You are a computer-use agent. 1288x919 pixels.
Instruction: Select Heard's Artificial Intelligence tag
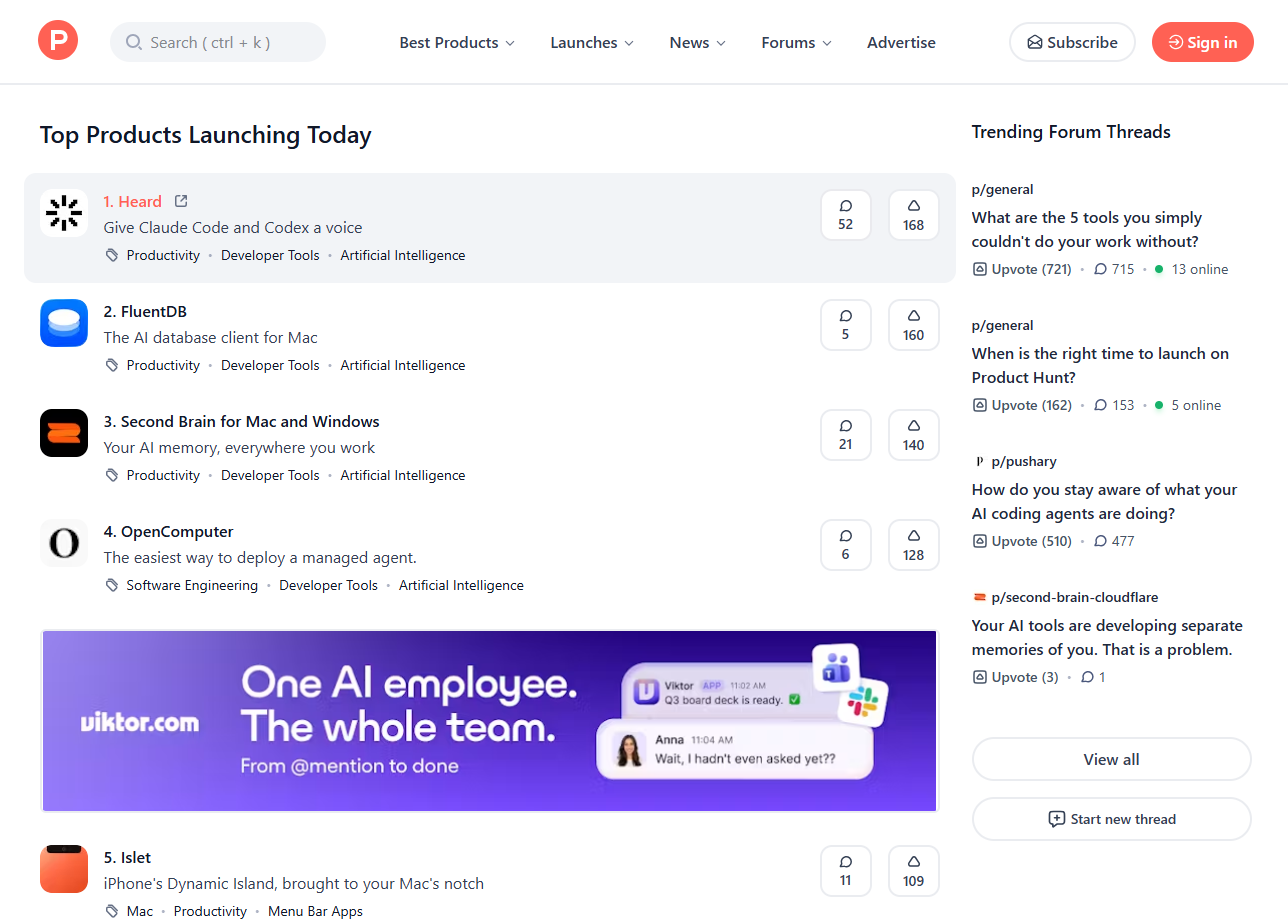pyautogui.click(x=403, y=255)
